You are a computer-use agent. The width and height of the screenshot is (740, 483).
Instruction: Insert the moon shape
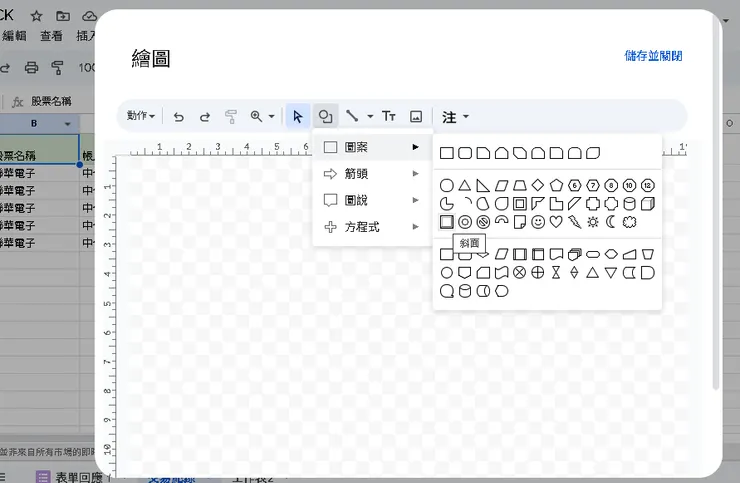click(x=611, y=222)
